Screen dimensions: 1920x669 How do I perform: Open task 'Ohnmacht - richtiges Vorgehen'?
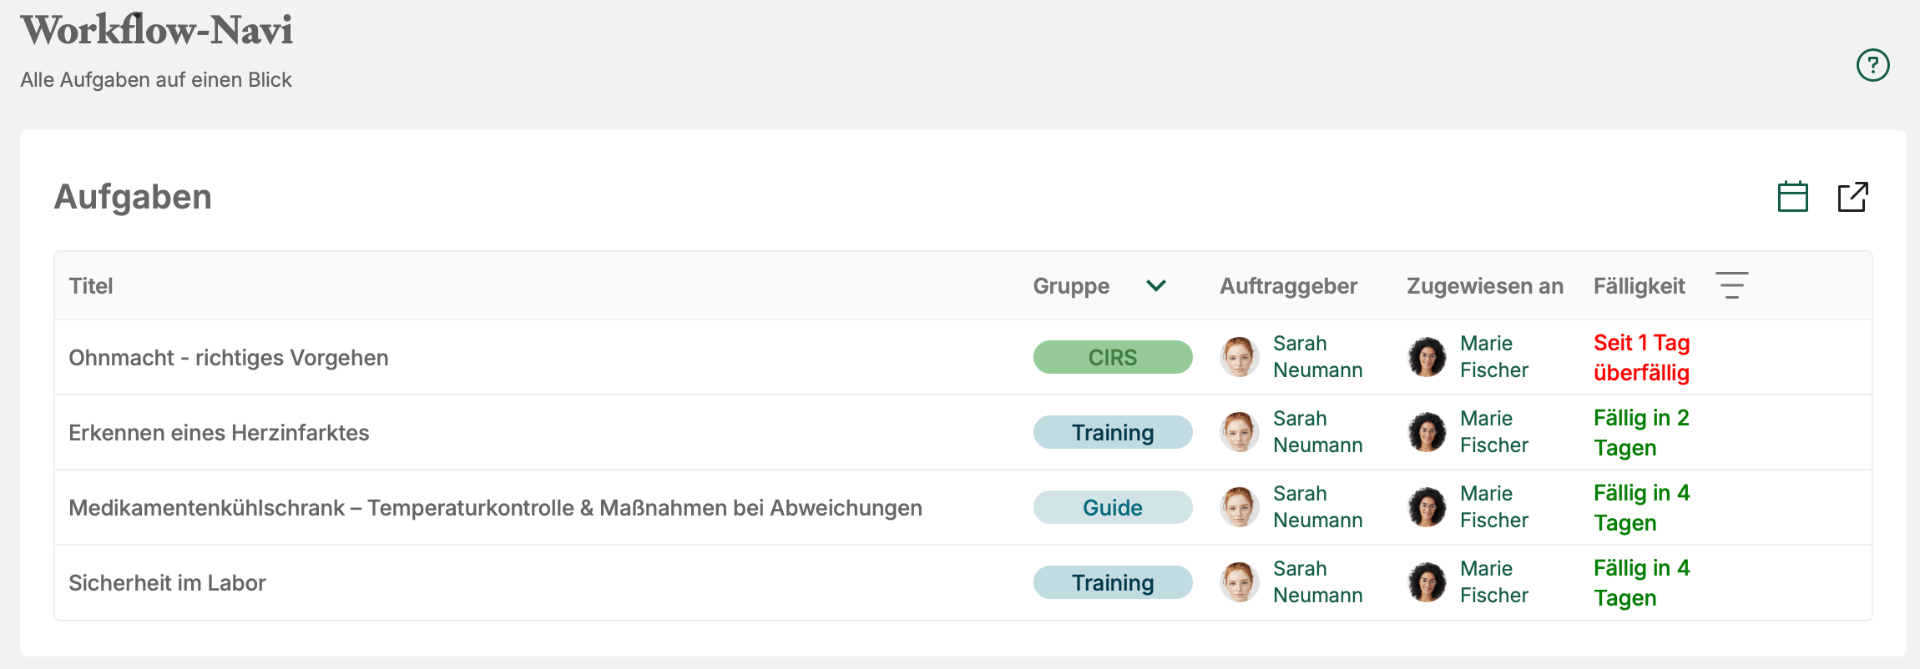tap(228, 358)
